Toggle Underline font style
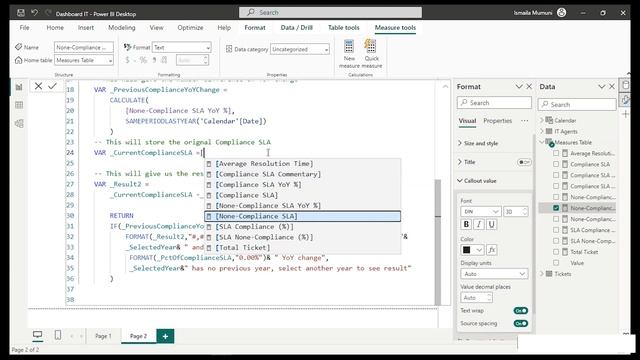 492,224
